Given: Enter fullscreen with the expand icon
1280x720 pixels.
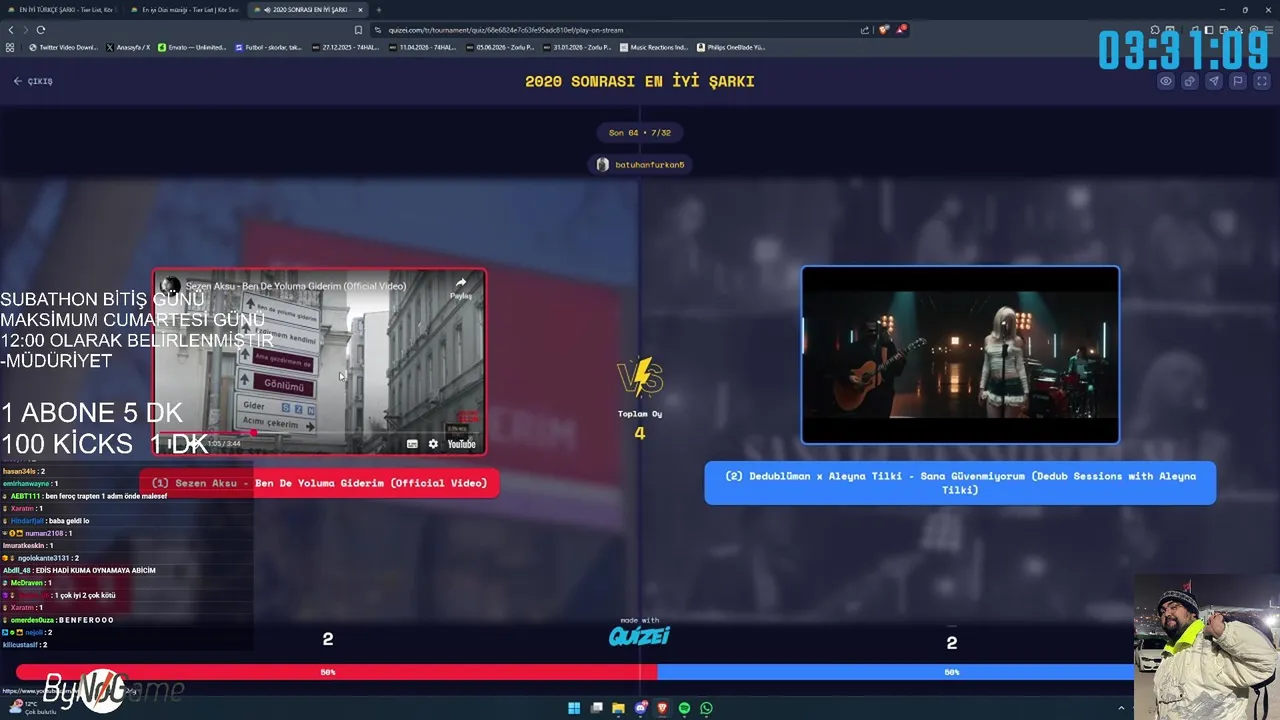Looking at the screenshot, I should 1262,81.
